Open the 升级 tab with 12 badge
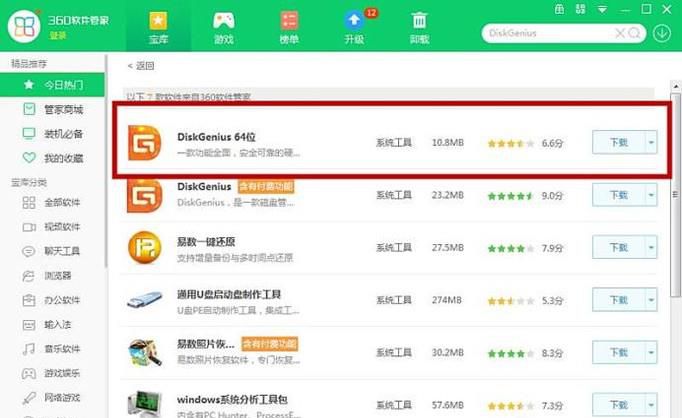 pyautogui.click(x=354, y=27)
